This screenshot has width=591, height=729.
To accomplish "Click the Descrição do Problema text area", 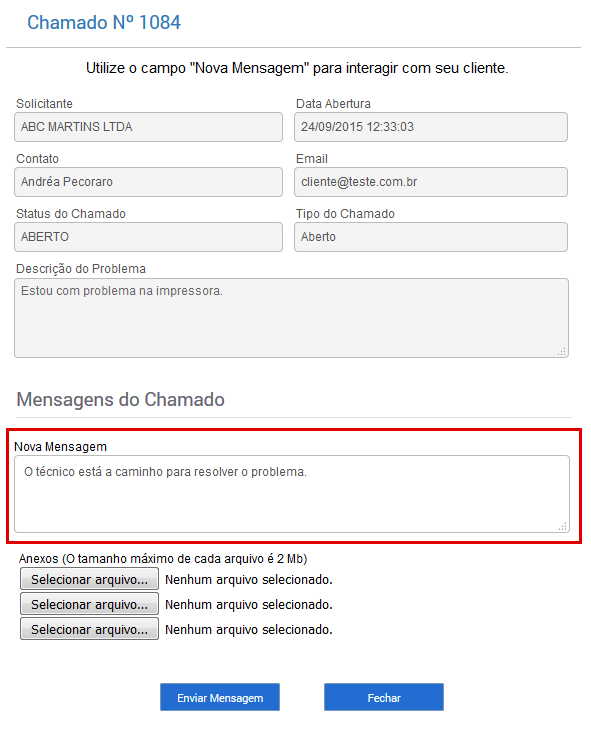I will point(292,318).
